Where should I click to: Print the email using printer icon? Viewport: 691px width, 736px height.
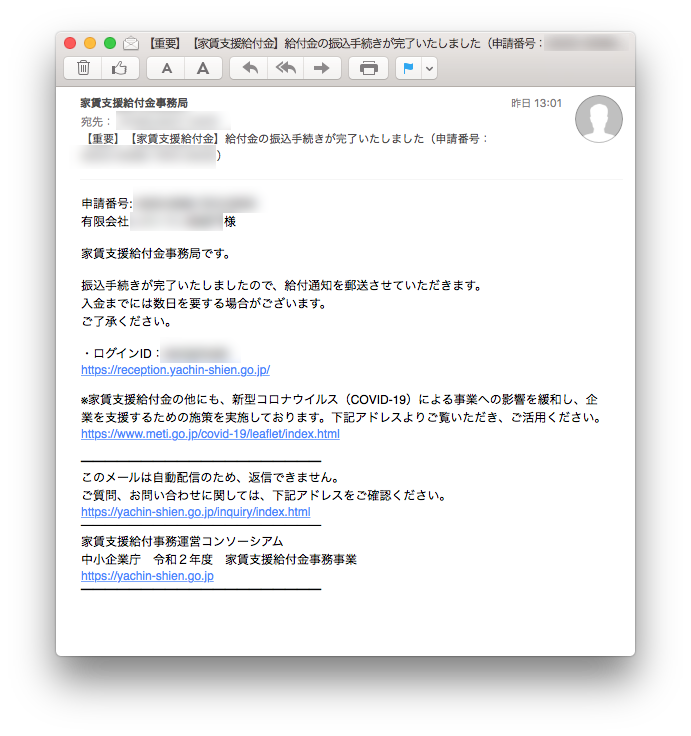(368, 68)
